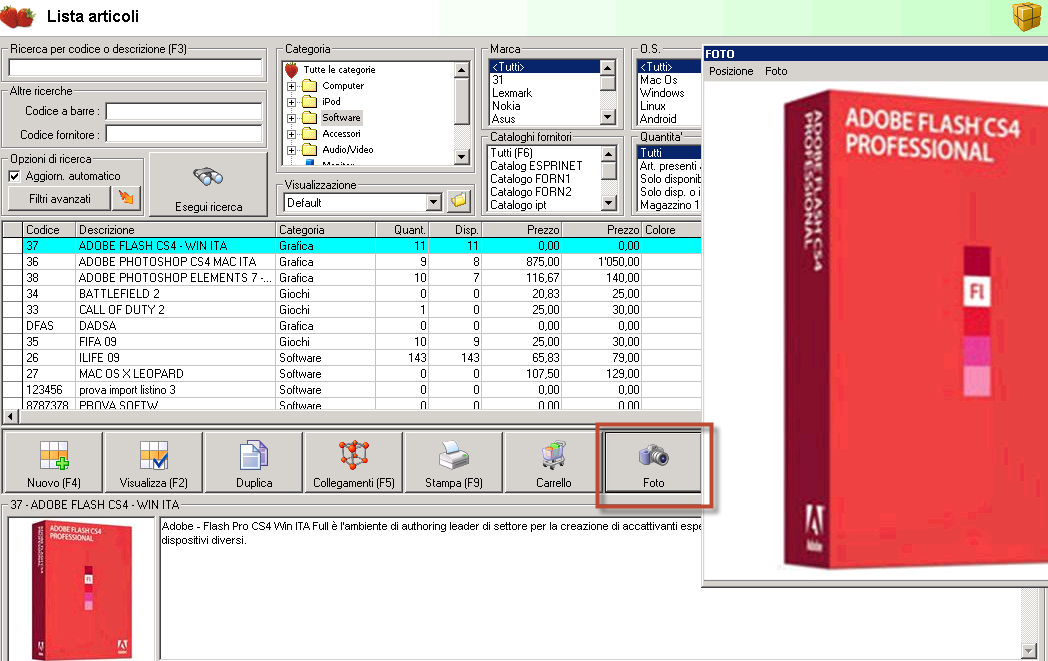Print the list with Stampa (F9)
This screenshot has height=661, width=1048.
point(454,462)
